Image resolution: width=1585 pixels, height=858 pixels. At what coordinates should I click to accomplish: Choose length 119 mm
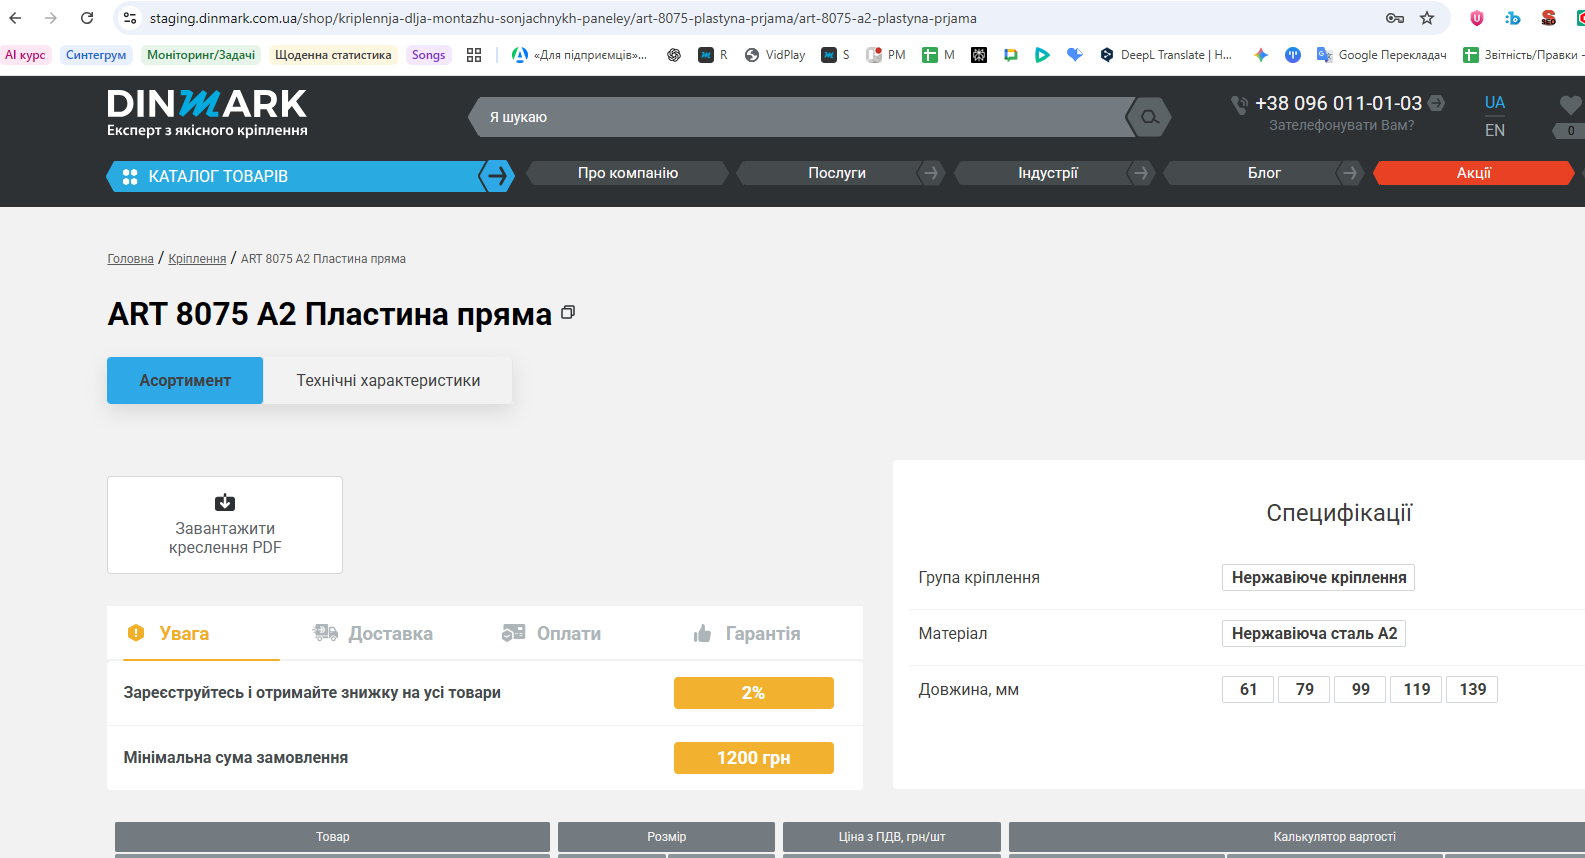click(1416, 689)
